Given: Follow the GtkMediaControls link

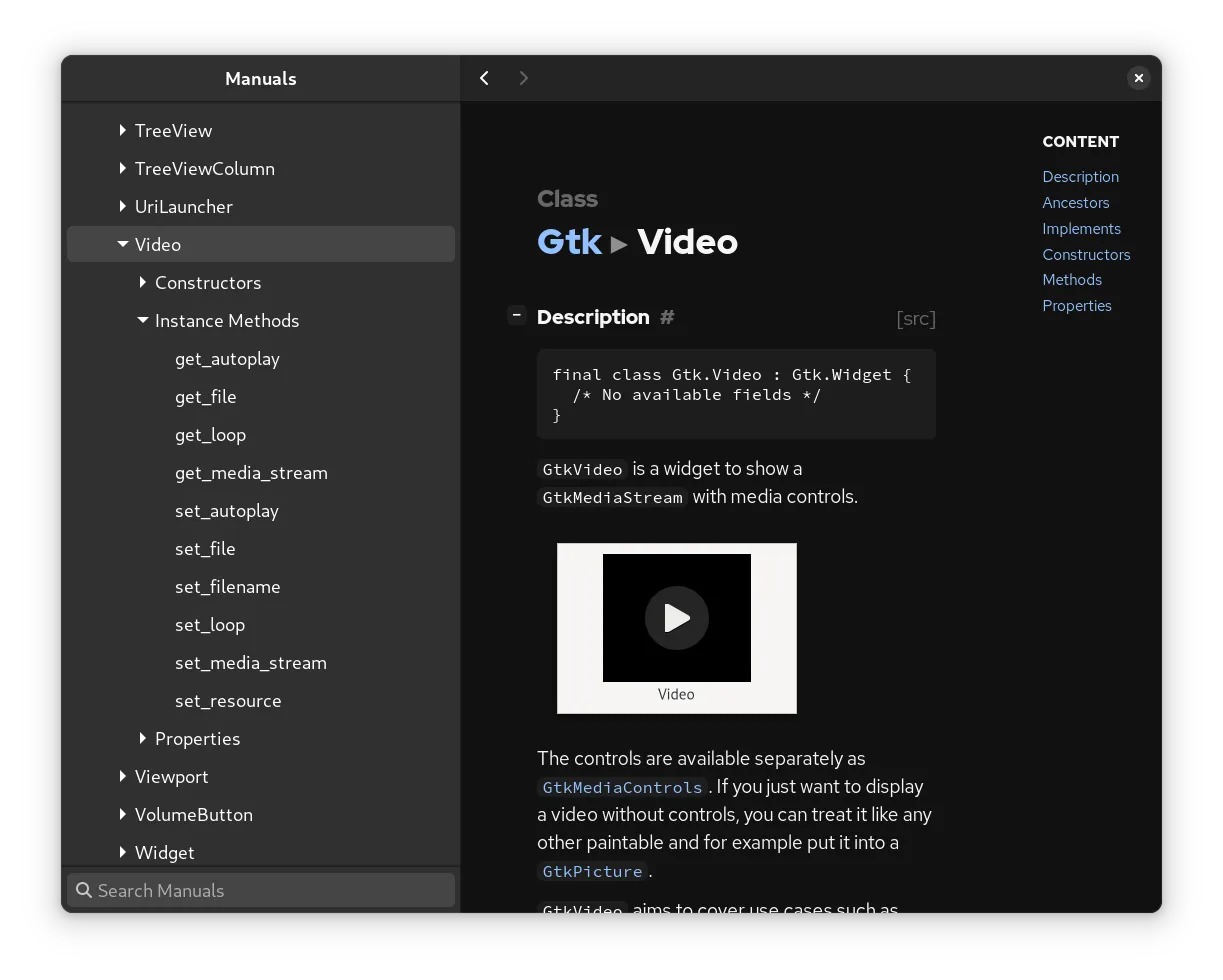Looking at the screenshot, I should (622, 787).
